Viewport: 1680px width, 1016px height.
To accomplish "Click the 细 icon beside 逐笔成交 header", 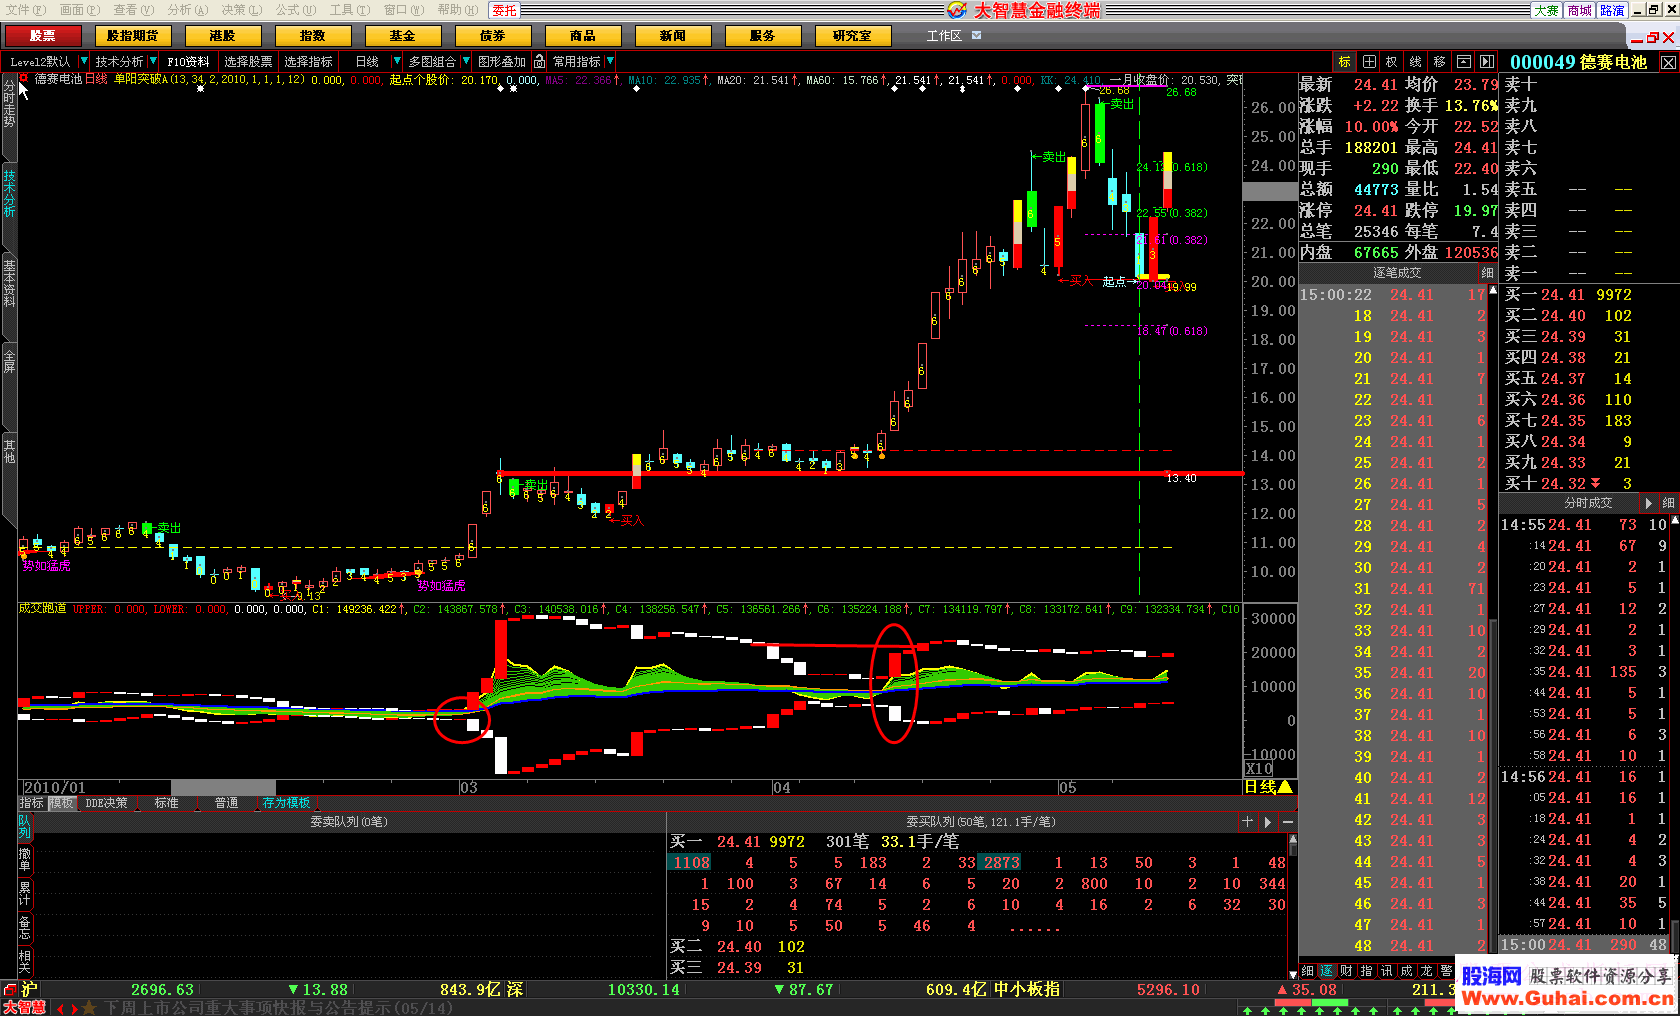I will click(x=1487, y=272).
